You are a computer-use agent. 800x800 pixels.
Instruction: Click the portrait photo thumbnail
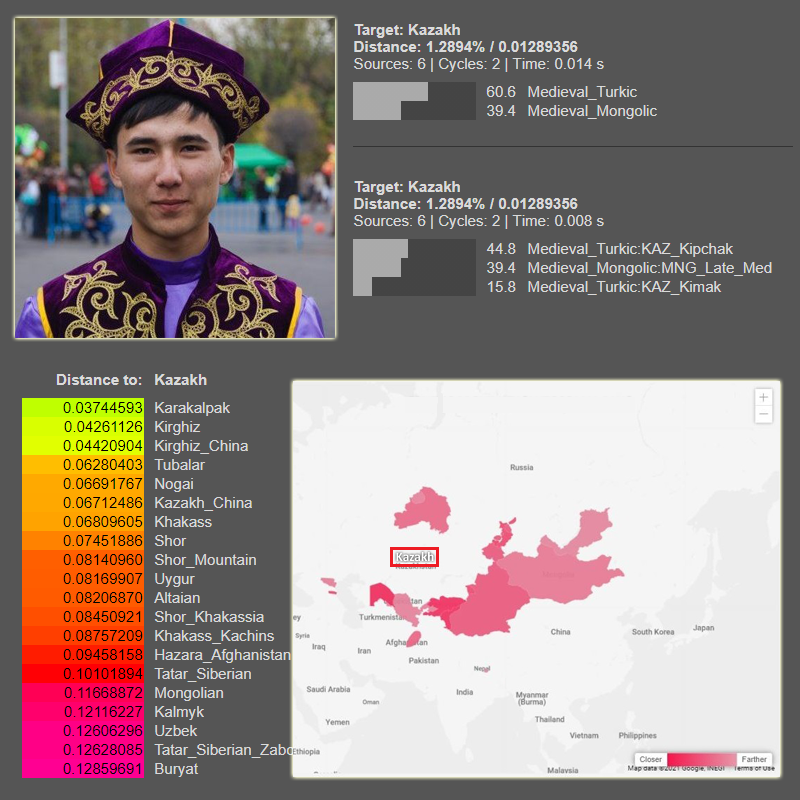click(174, 177)
